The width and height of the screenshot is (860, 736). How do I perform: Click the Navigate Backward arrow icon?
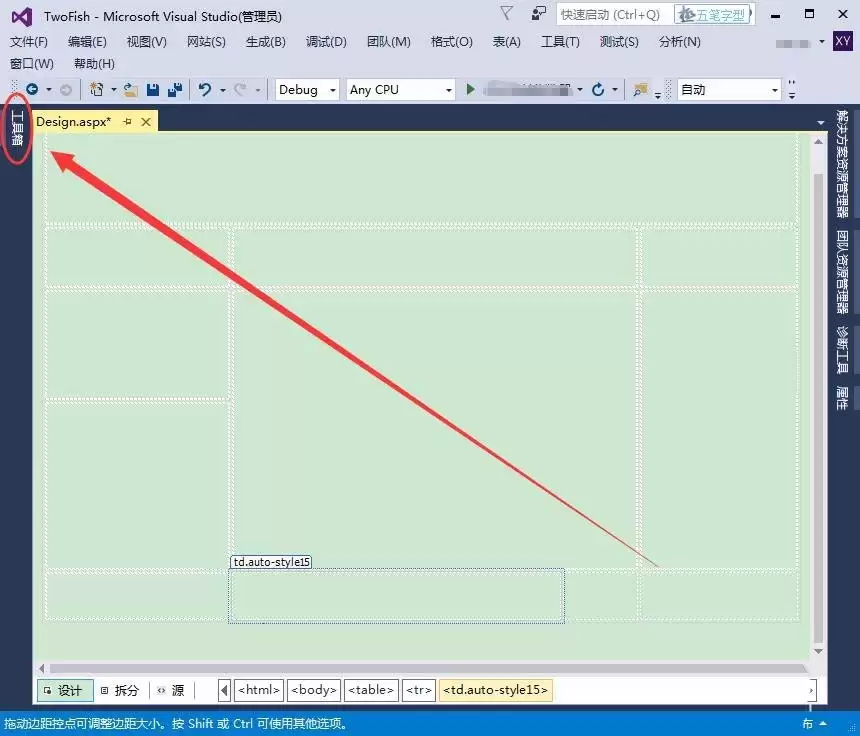[31, 90]
